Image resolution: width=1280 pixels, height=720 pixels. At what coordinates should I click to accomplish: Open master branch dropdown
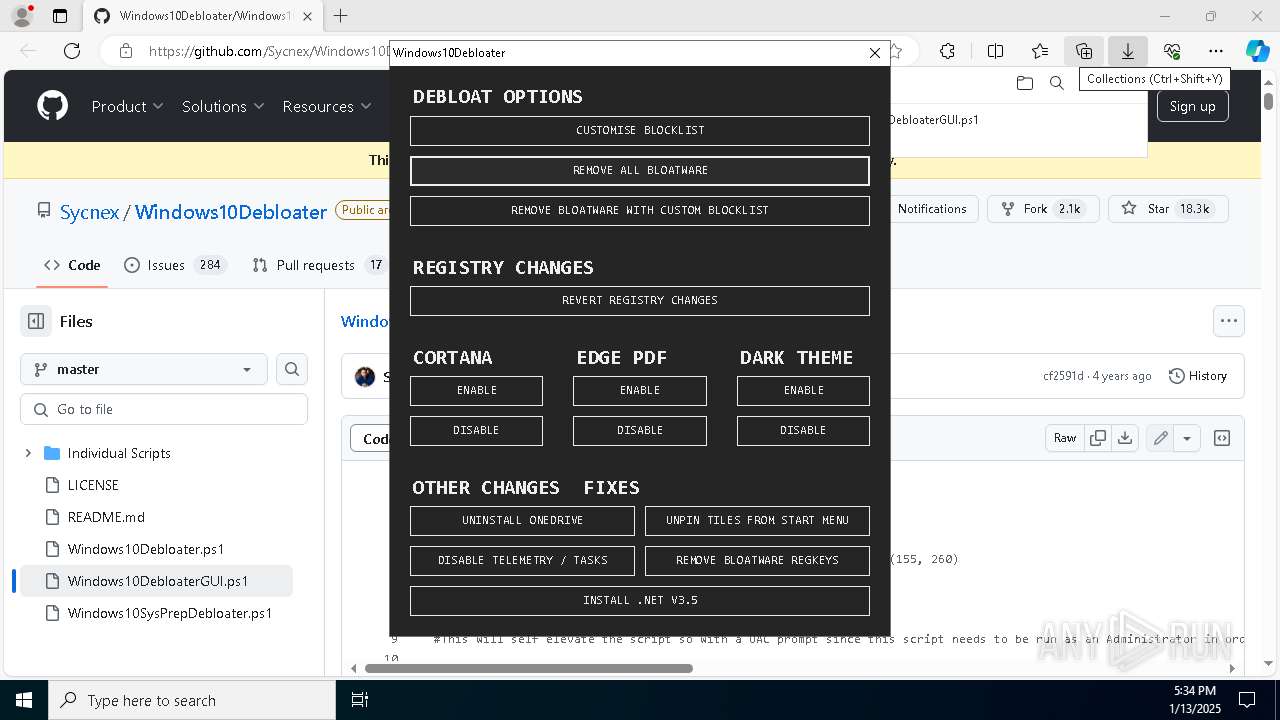(x=144, y=369)
